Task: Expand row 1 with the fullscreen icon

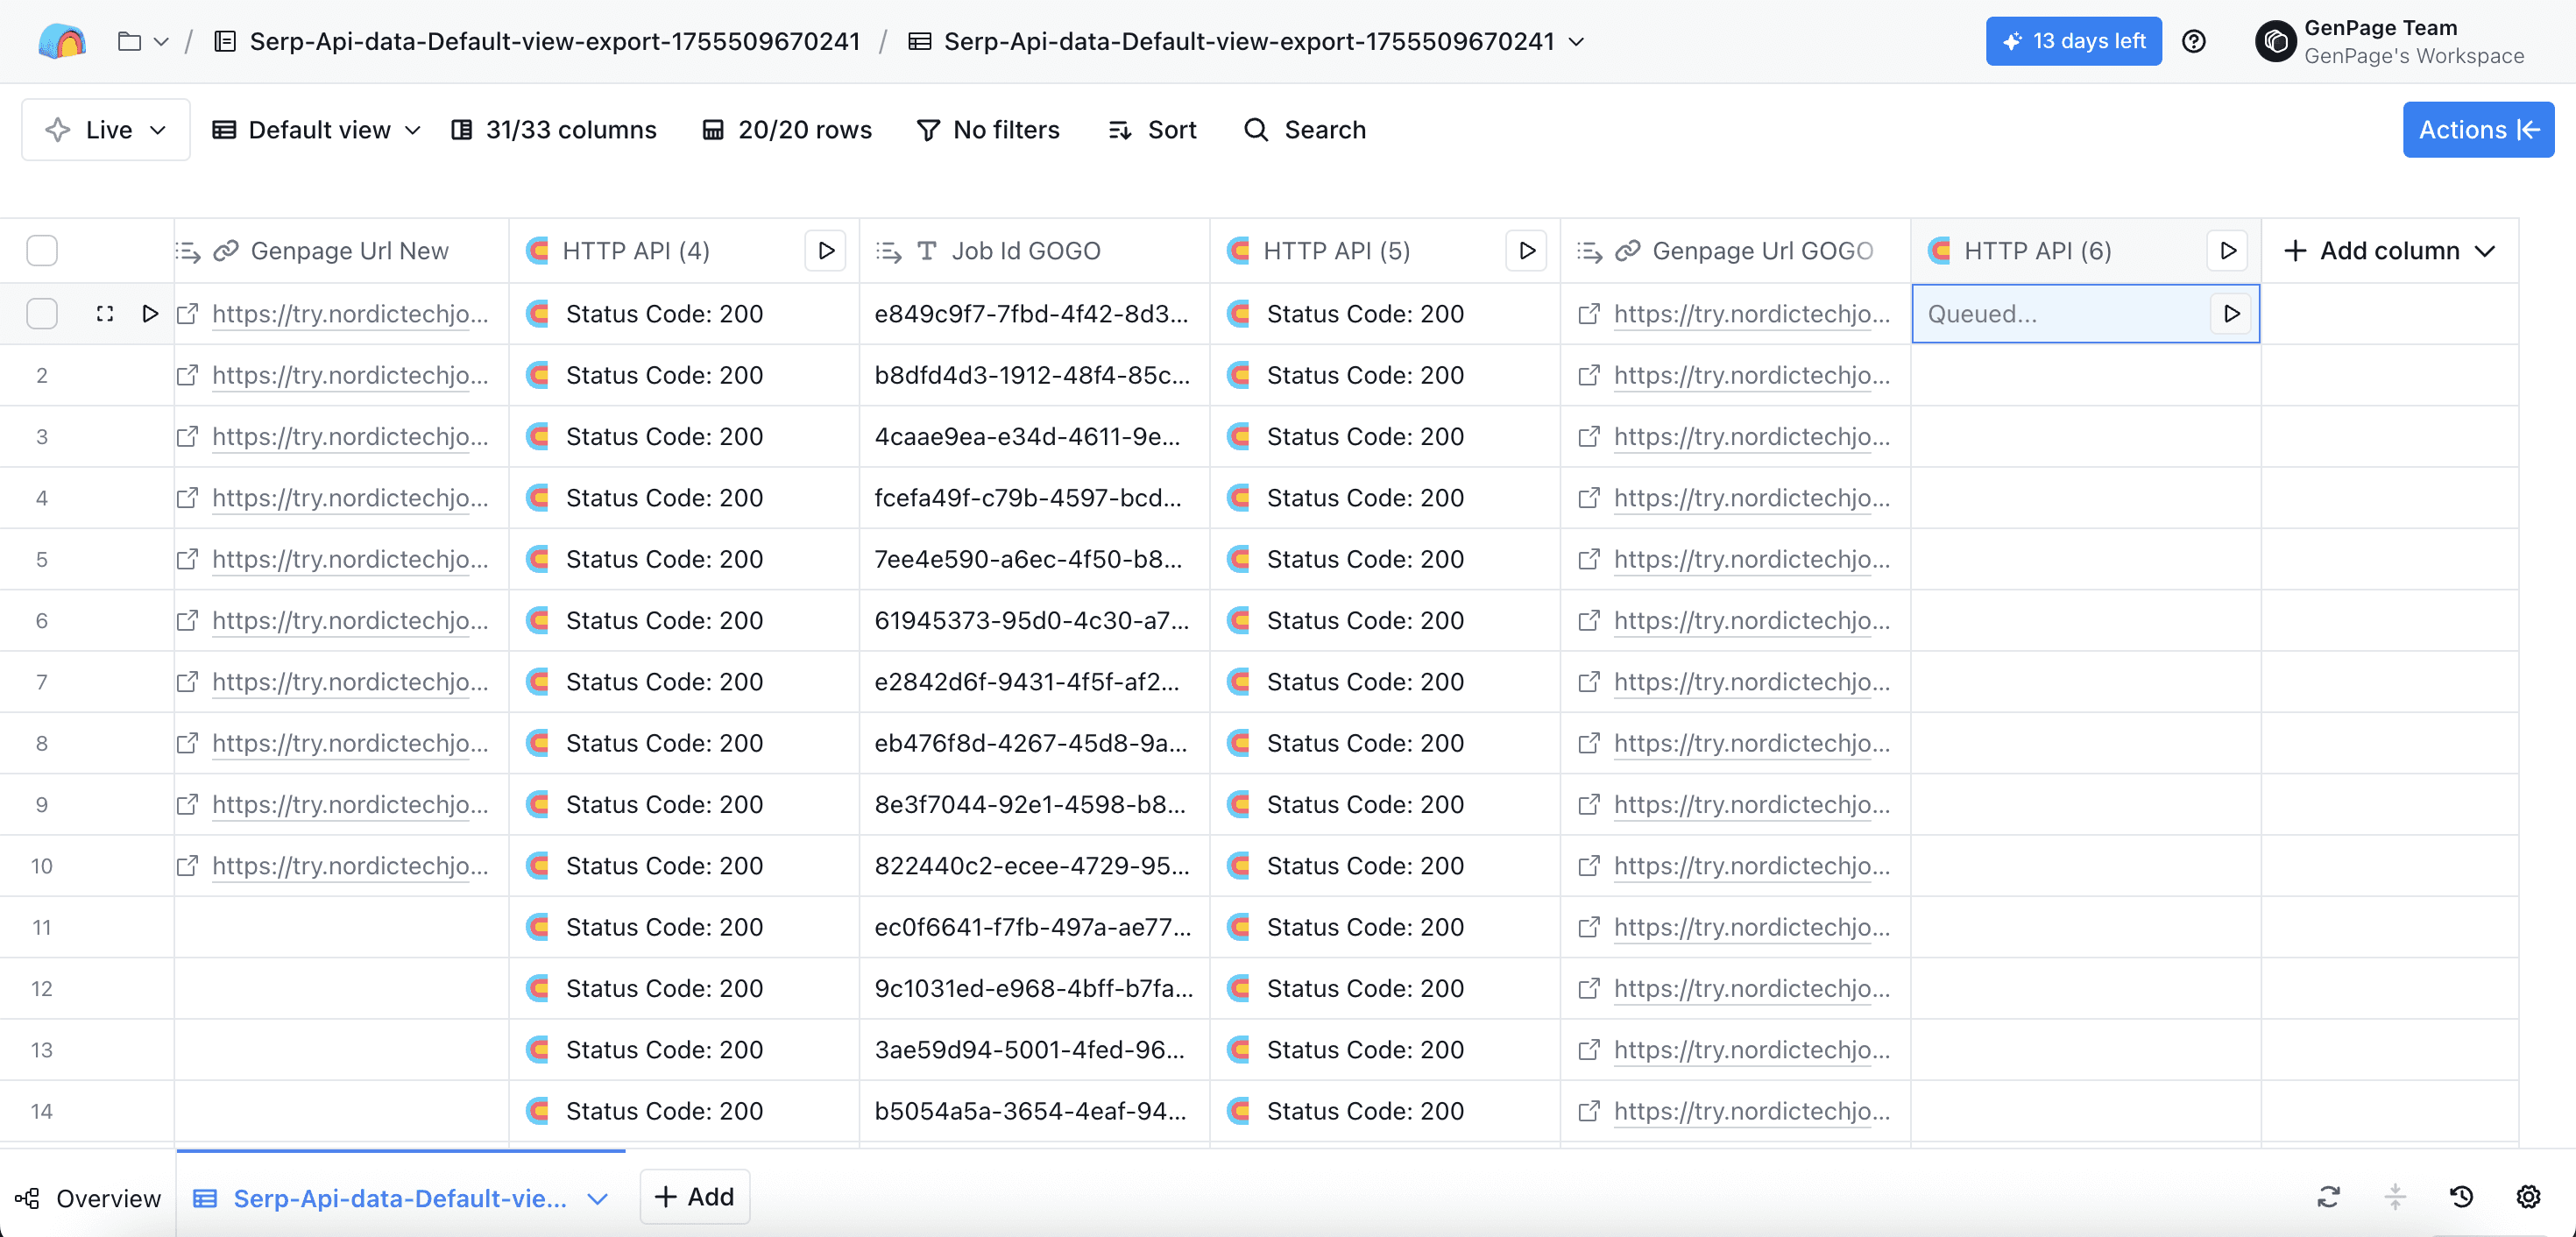Action: (x=105, y=314)
